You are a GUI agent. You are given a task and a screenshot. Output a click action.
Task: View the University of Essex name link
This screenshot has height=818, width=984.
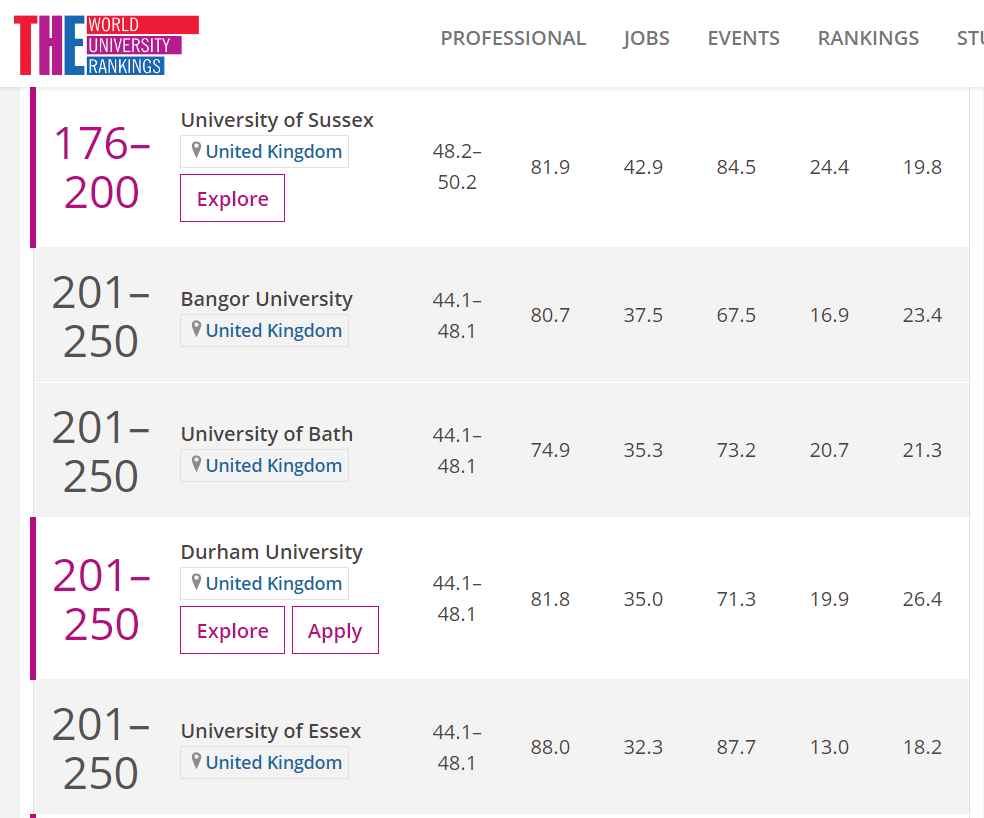coord(271,731)
